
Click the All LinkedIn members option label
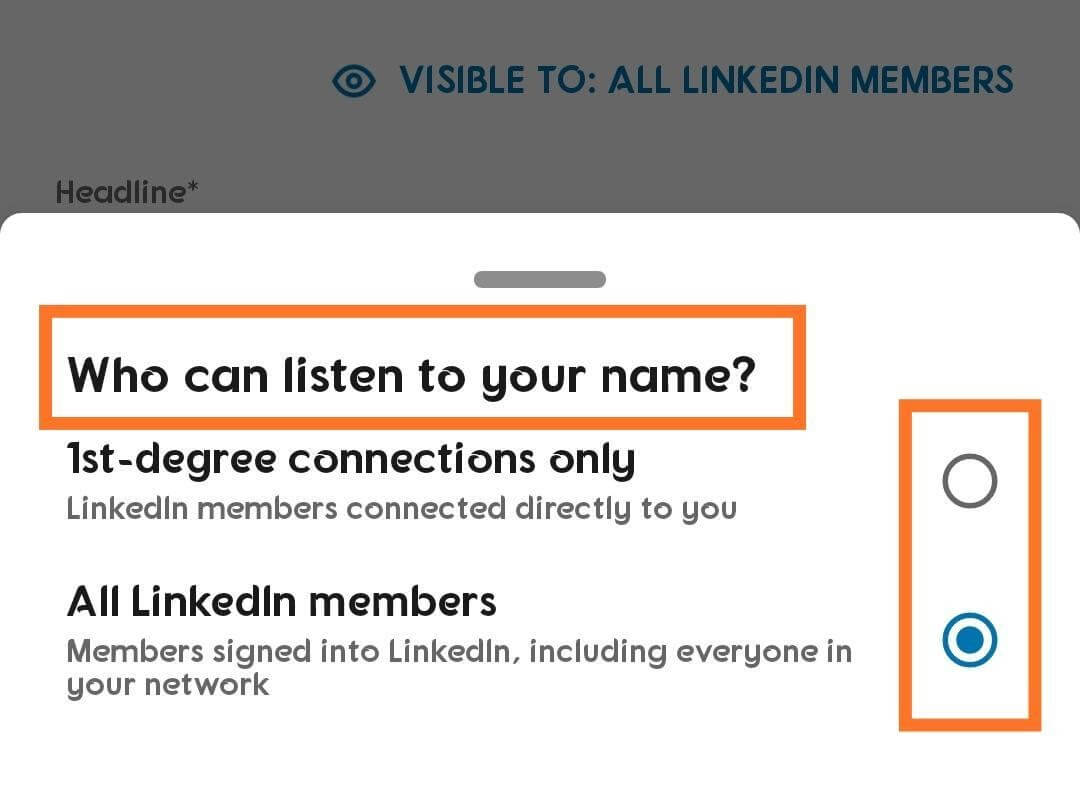click(280, 601)
